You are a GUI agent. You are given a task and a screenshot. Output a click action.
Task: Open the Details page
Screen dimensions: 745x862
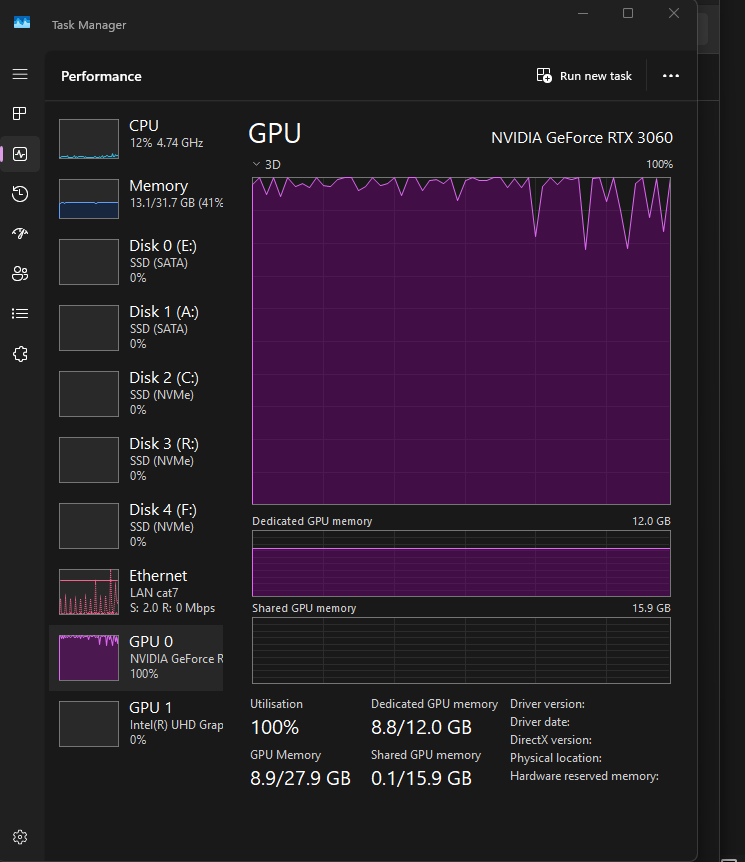(x=20, y=313)
